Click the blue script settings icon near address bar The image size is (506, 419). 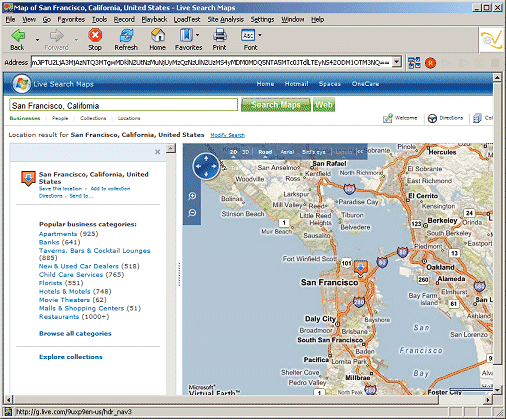point(414,63)
